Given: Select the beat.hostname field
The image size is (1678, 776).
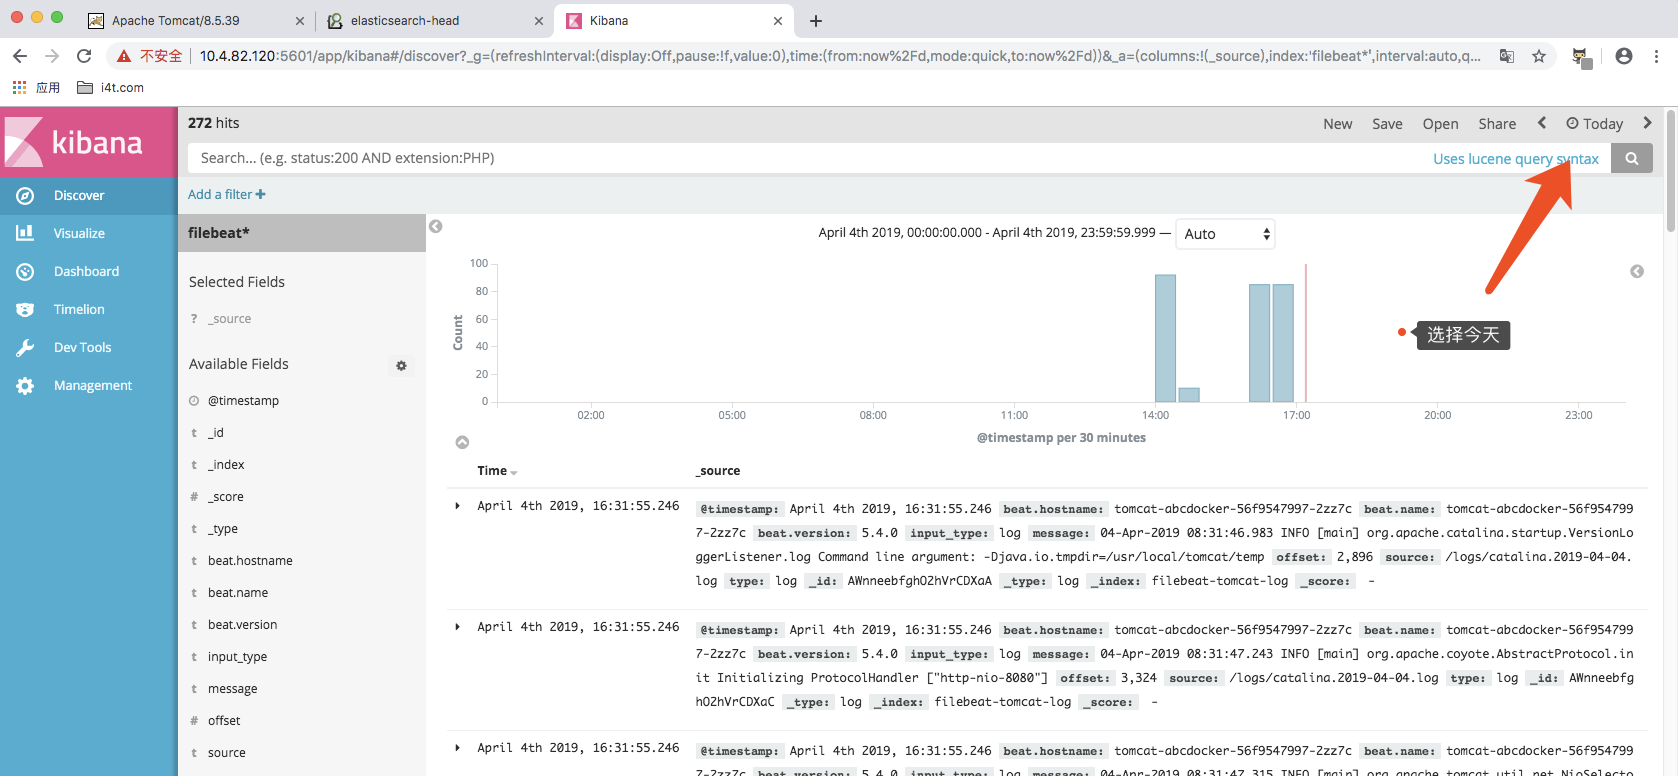Looking at the screenshot, I should point(250,561).
